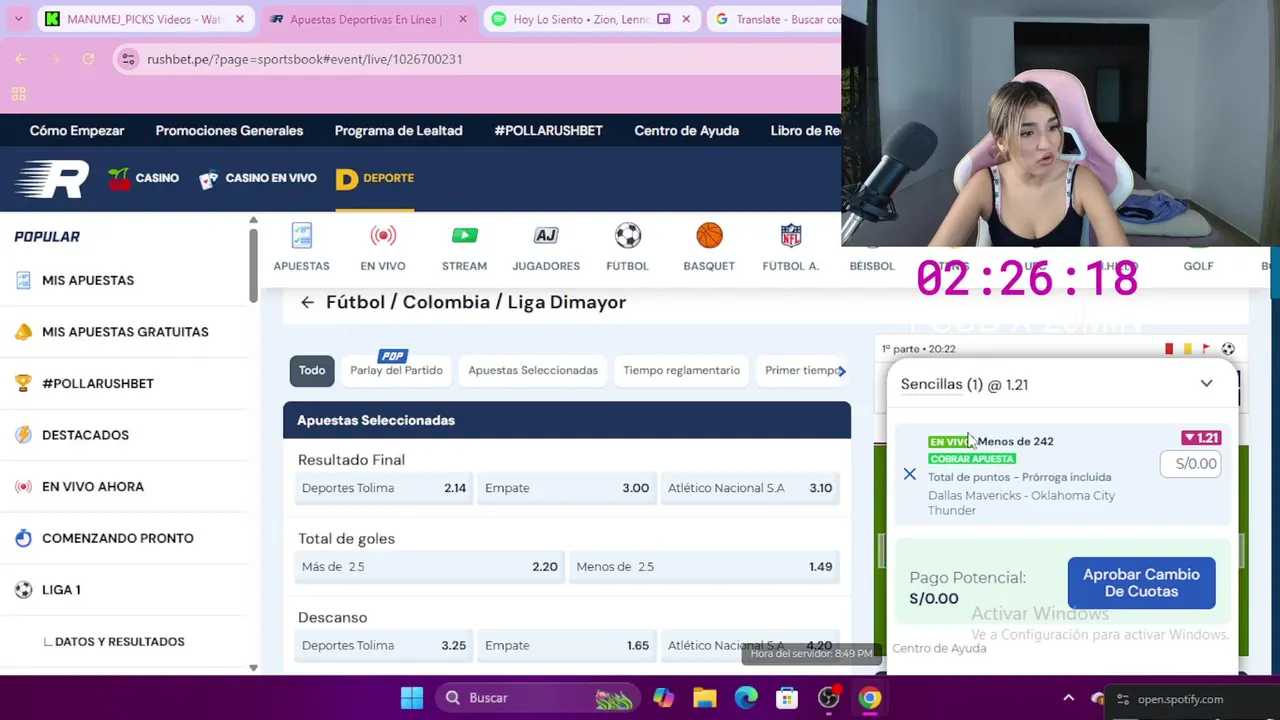Open Programa de Lealtad top menu
The image size is (1280, 720).
coord(398,131)
